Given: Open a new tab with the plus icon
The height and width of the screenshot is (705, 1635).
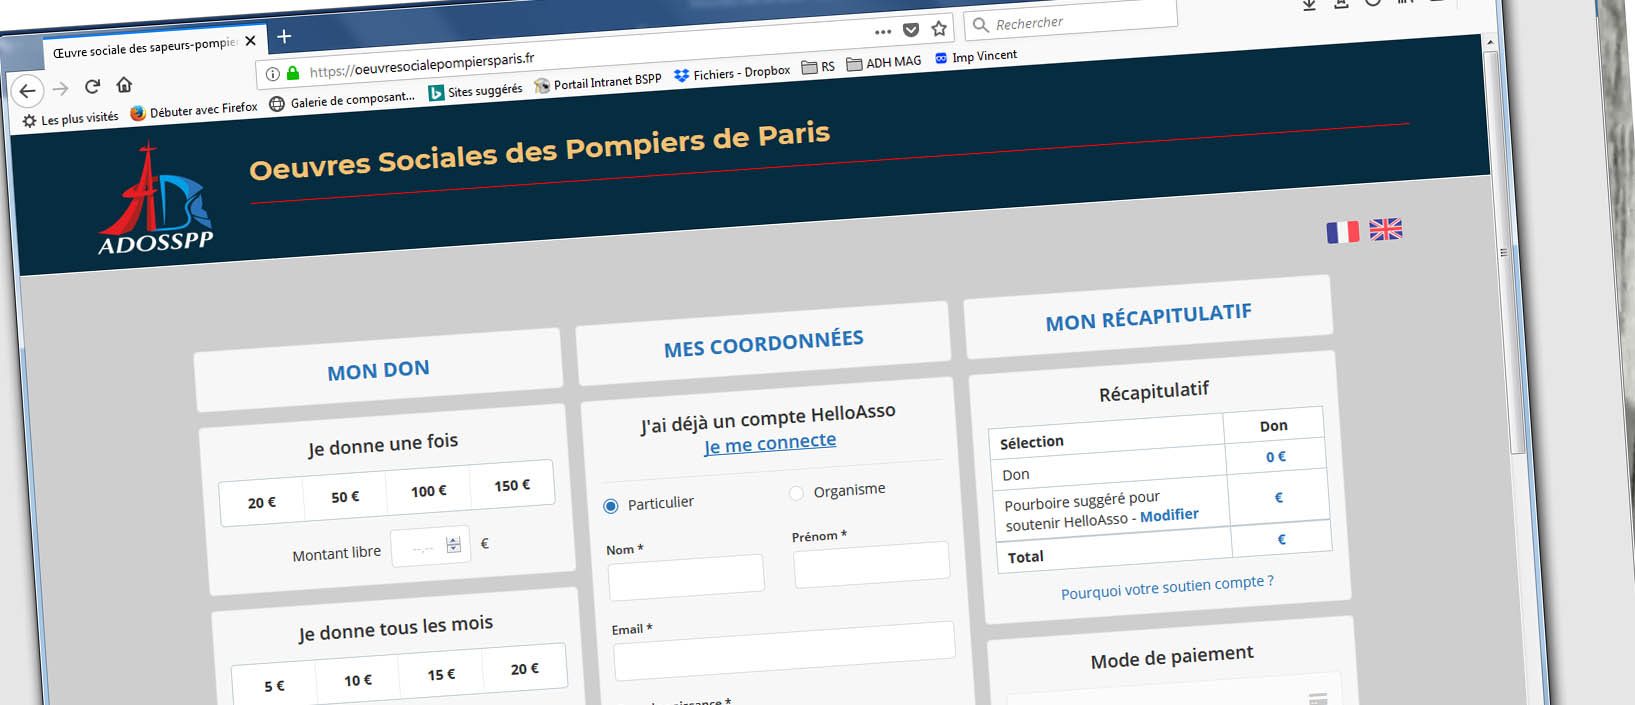Looking at the screenshot, I should click(x=284, y=37).
